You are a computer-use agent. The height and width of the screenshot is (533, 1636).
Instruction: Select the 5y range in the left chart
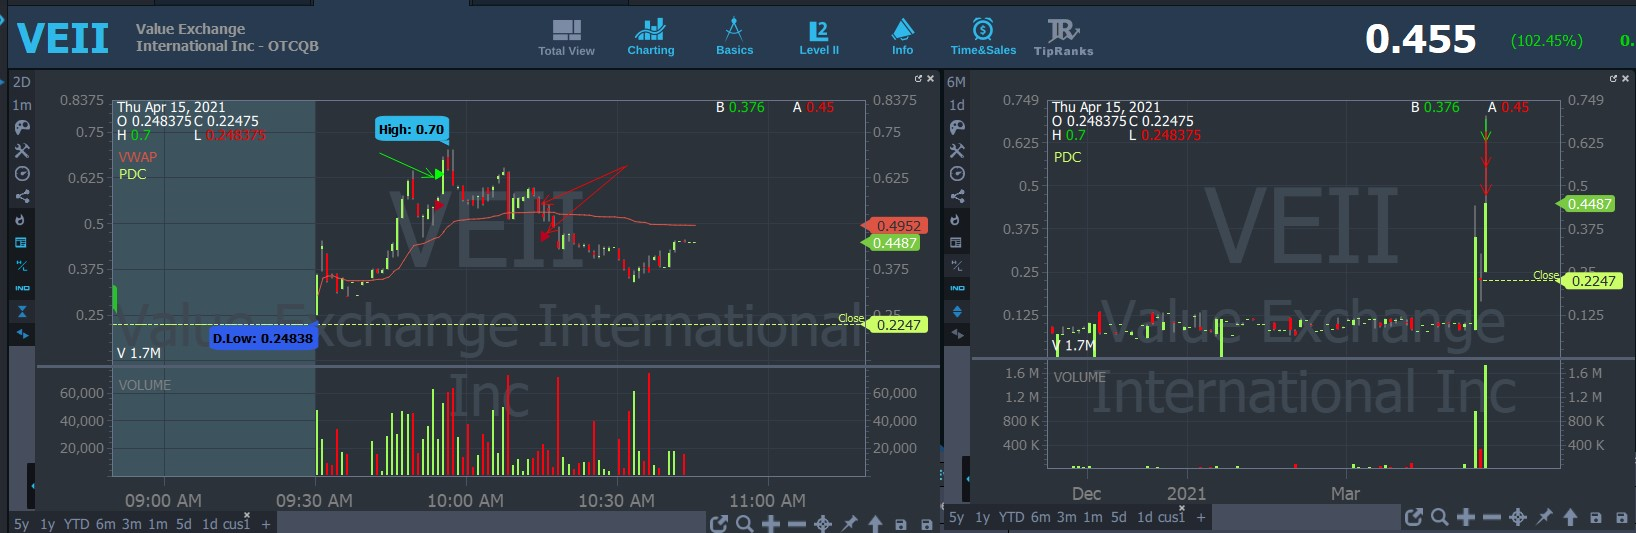[x=21, y=524]
